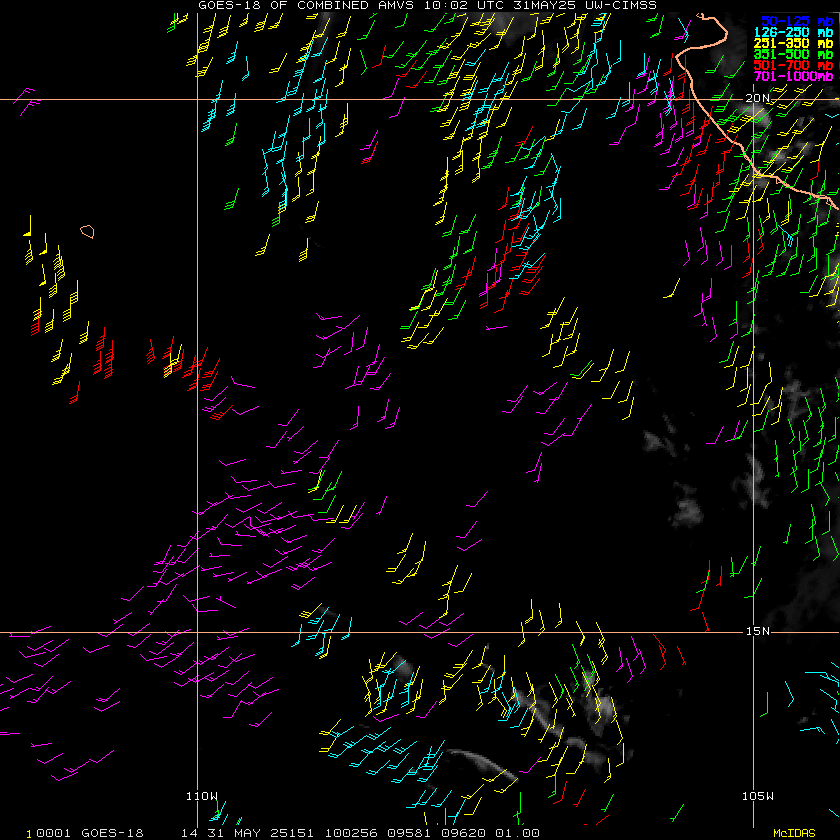840x840 pixels.
Task: Select the 126-250 mb cyan legend entry
Action: click(x=797, y=32)
